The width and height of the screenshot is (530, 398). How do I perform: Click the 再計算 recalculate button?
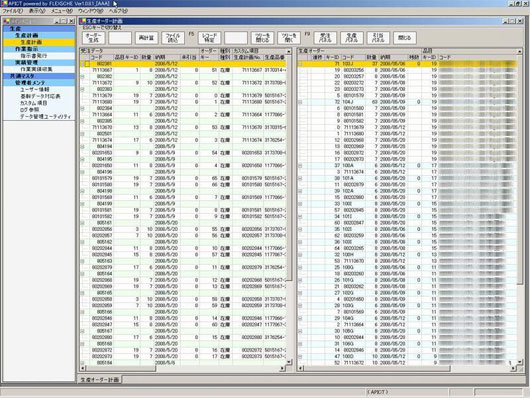click(x=146, y=38)
